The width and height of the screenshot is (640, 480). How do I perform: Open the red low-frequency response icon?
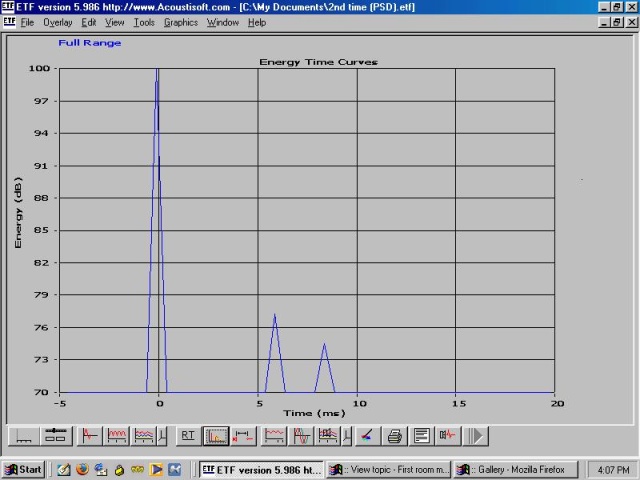pos(274,436)
